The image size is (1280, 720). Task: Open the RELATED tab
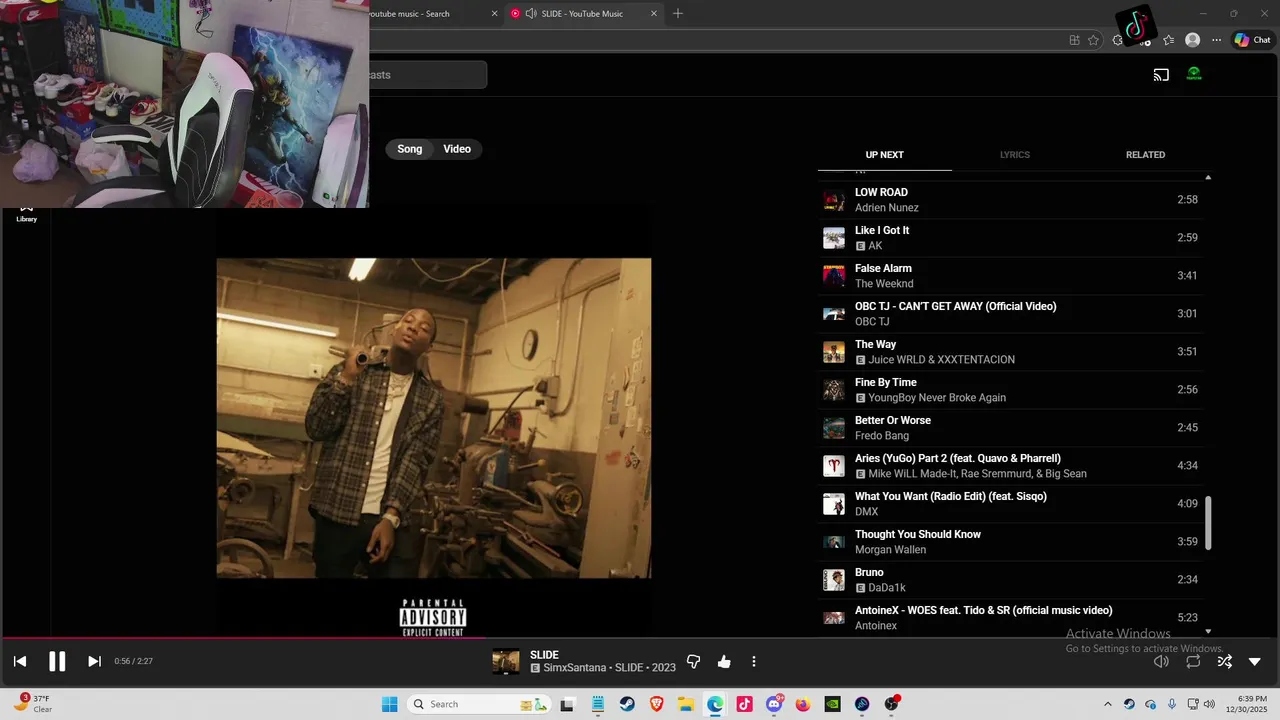click(x=1145, y=155)
